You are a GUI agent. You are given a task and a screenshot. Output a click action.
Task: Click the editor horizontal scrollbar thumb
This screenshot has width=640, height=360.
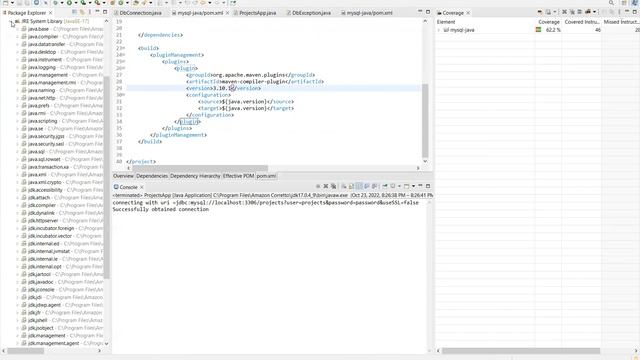pos(200,168)
